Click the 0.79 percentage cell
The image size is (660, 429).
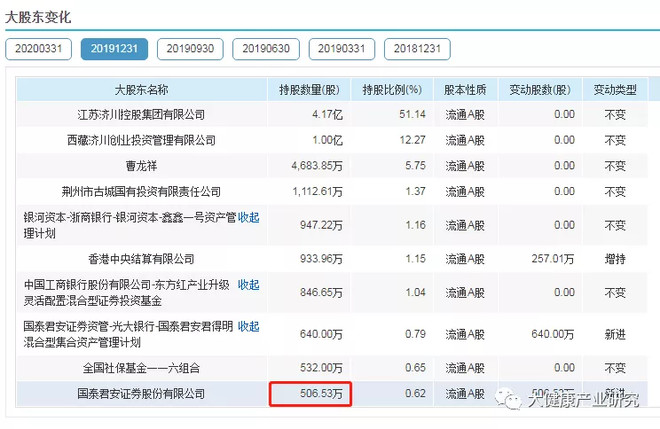tap(415, 334)
